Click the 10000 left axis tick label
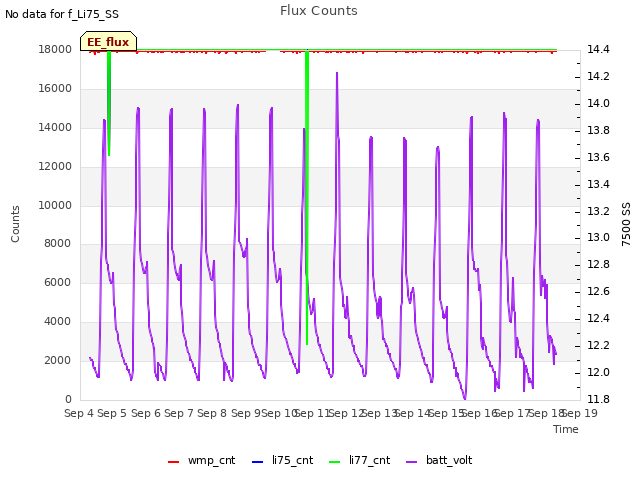This screenshot has width=640, height=480. [55, 205]
